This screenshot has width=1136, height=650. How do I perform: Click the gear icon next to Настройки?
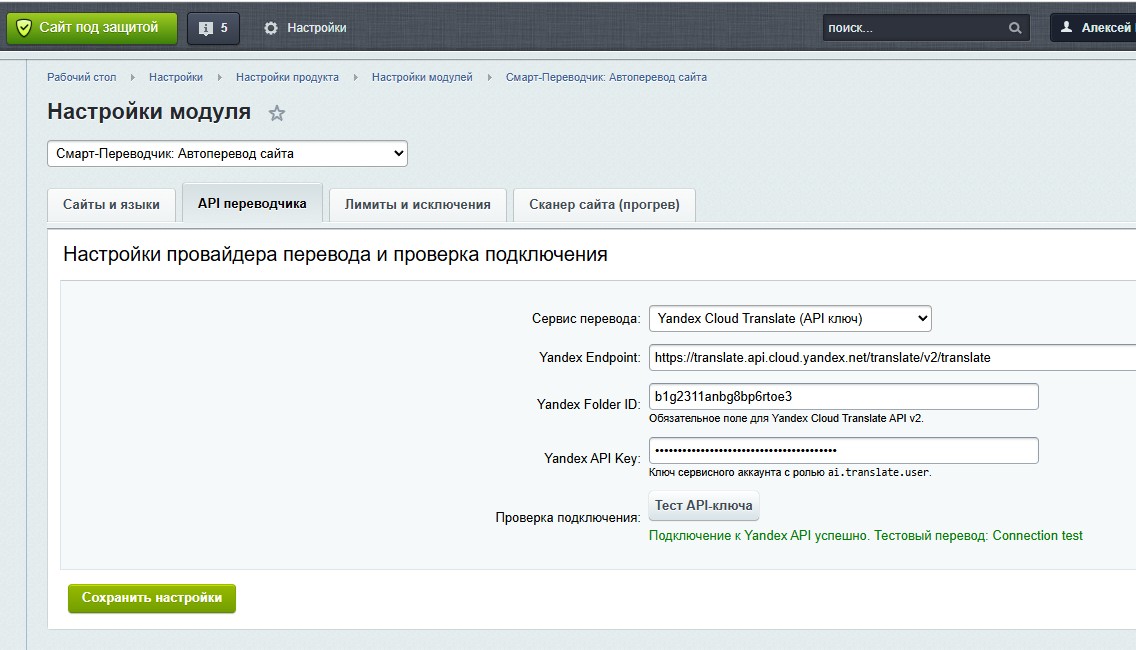(x=271, y=28)
